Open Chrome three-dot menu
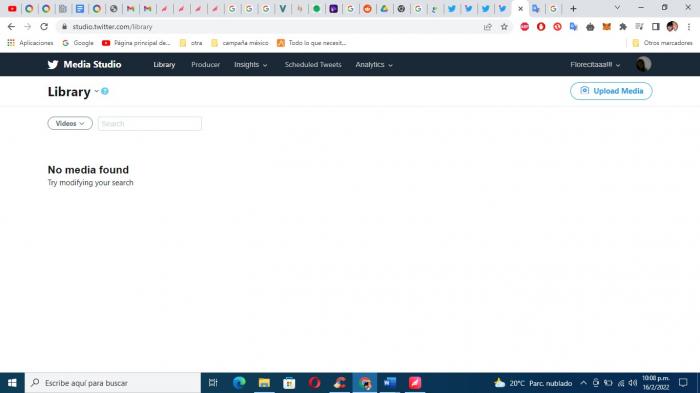Screen dimensions: 700x393 tap(689, 27)
